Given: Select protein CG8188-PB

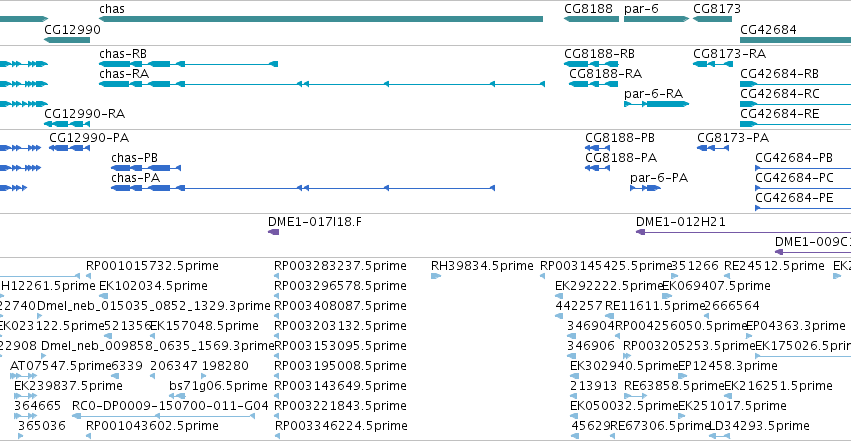Looking at the screenshot, I should (620, 138).
